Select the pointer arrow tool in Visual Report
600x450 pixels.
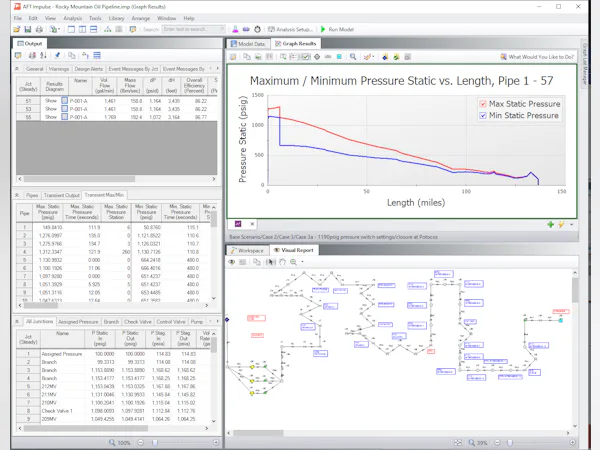tap(271, 262)
